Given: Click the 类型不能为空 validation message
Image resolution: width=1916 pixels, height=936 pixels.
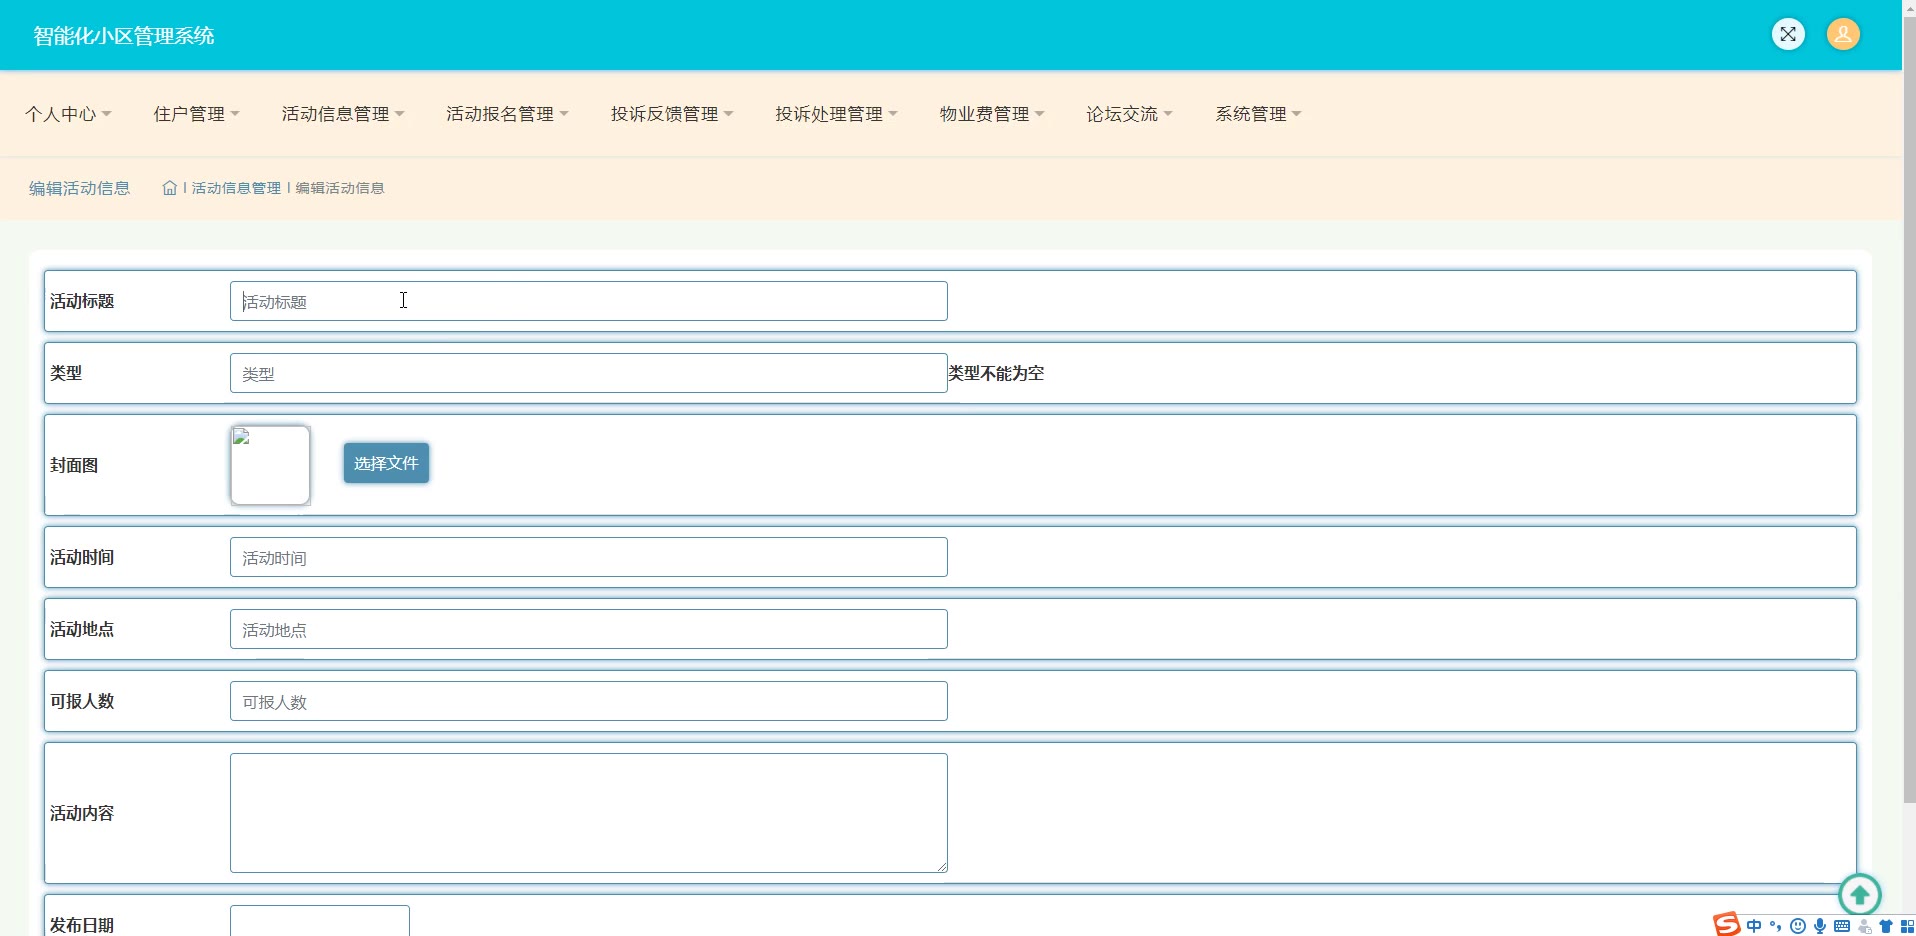Looking at the screenshot, I should [996, 373].
